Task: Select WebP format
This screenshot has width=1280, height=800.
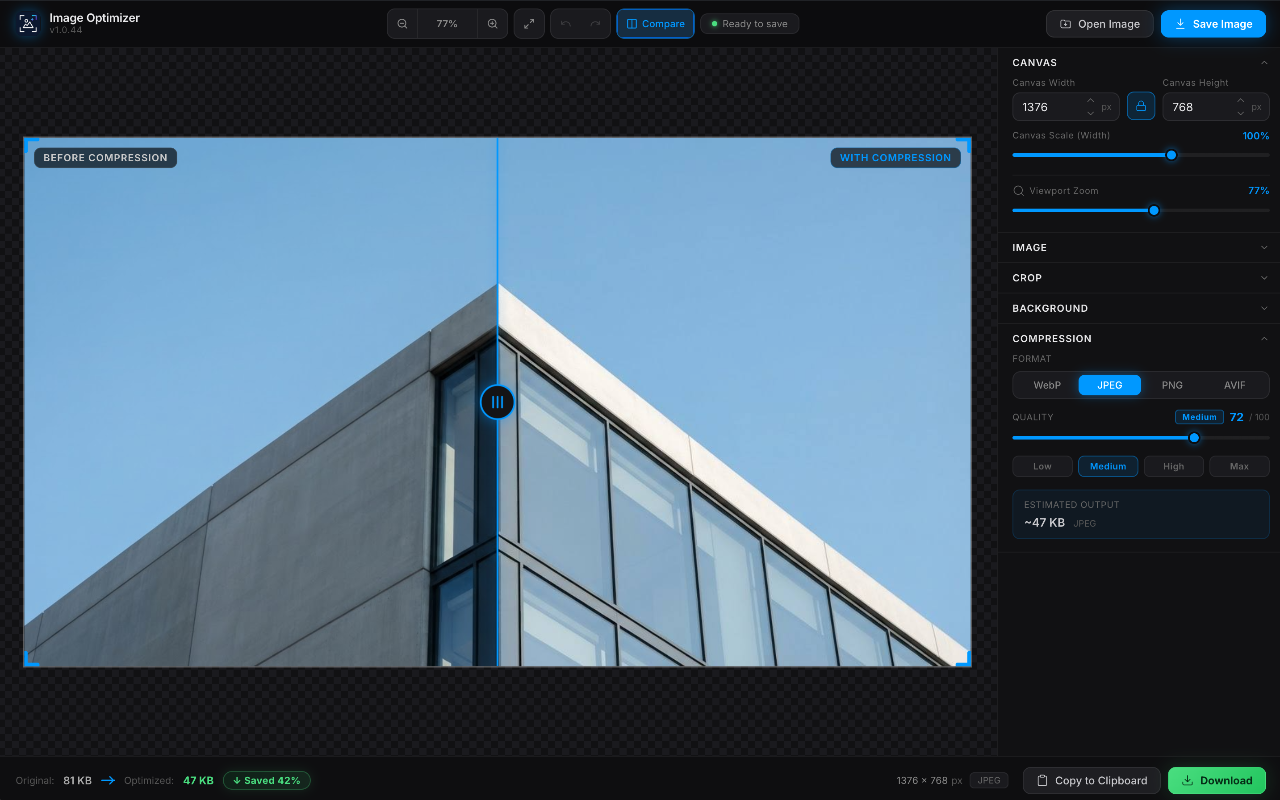Action: point(1047,385)
